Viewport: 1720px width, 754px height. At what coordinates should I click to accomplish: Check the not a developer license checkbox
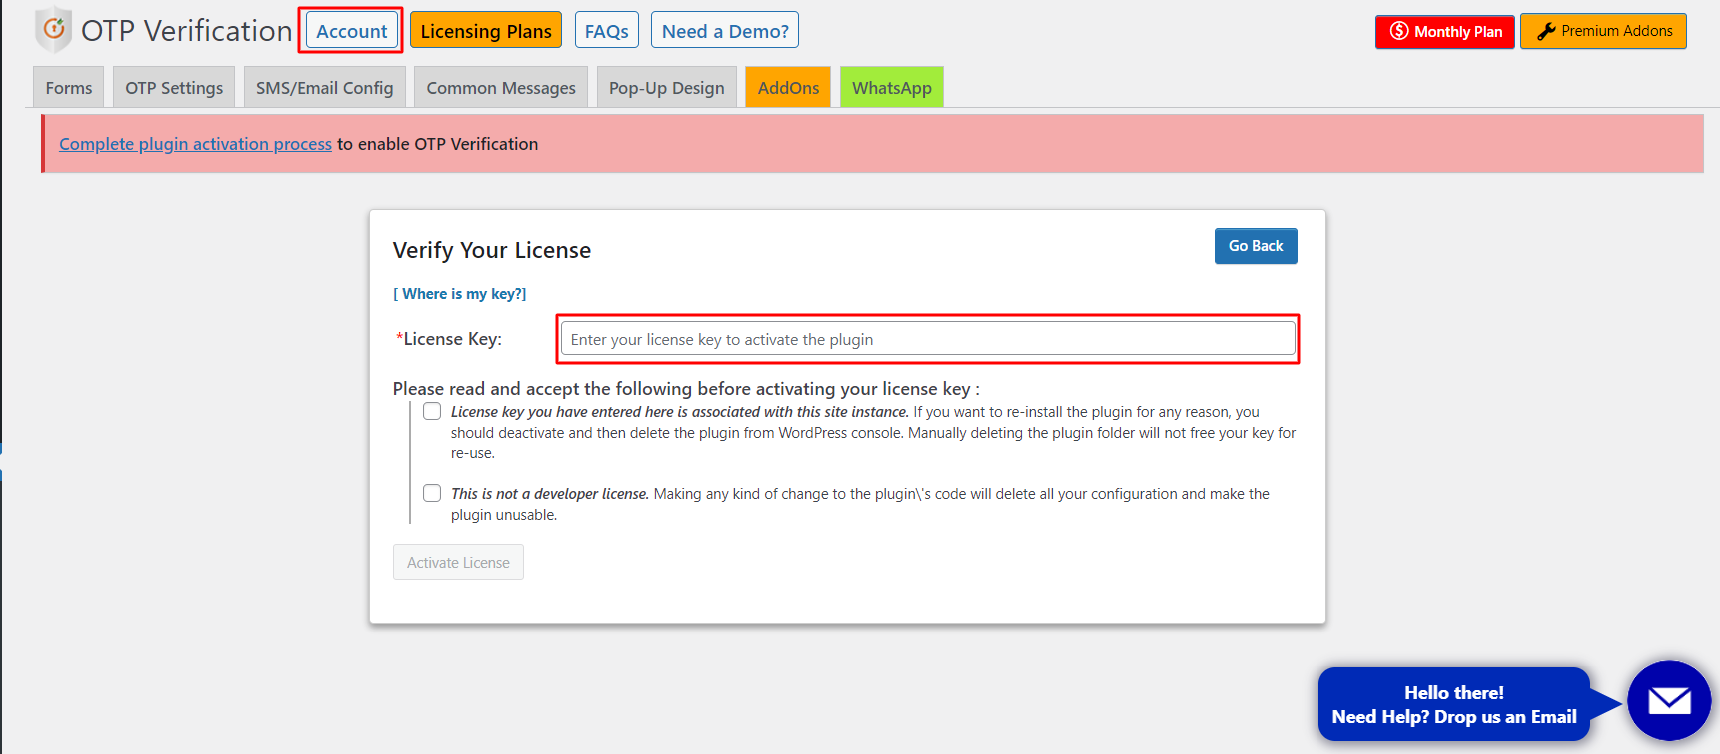coord(432,493)
